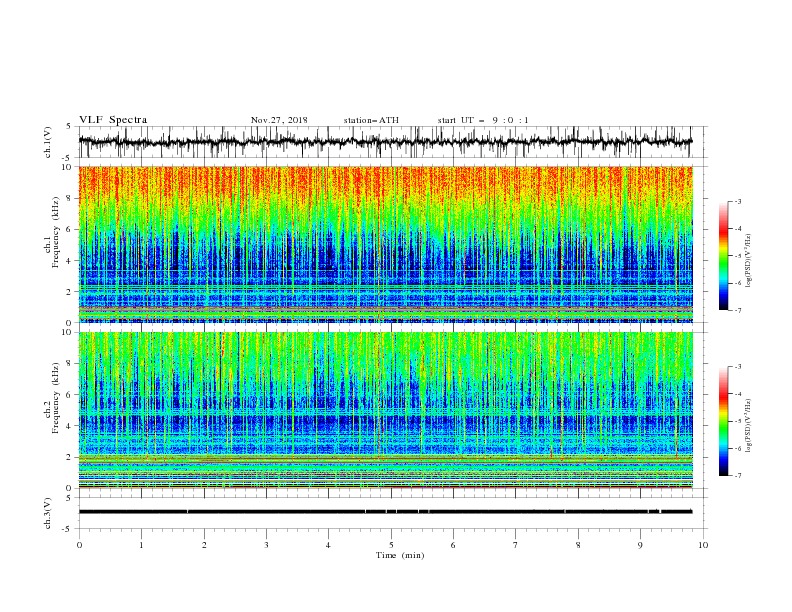Click the ch.1 spectrogram panel
This screenshot has width=792, height=612.
coord(385,244)
